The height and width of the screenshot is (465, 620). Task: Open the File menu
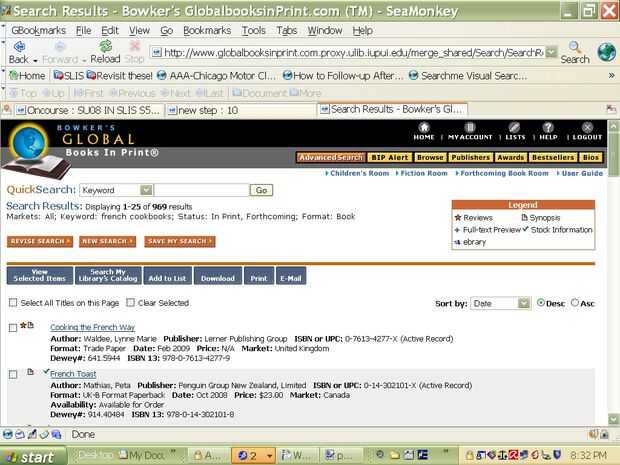[x=83, y=30]
